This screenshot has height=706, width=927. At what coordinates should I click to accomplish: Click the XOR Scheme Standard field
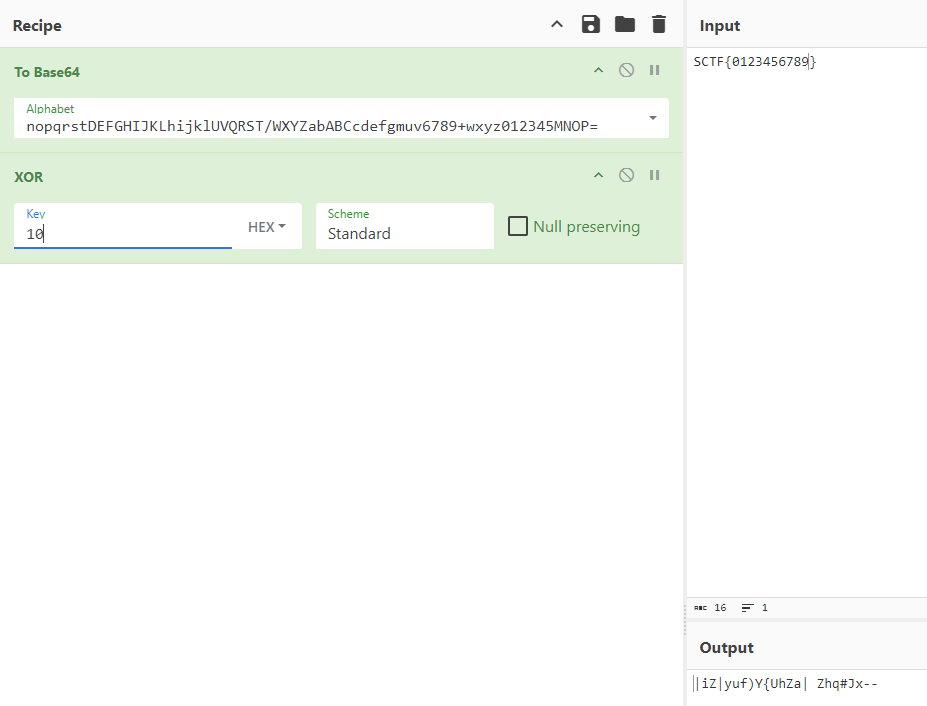(404, 233)
